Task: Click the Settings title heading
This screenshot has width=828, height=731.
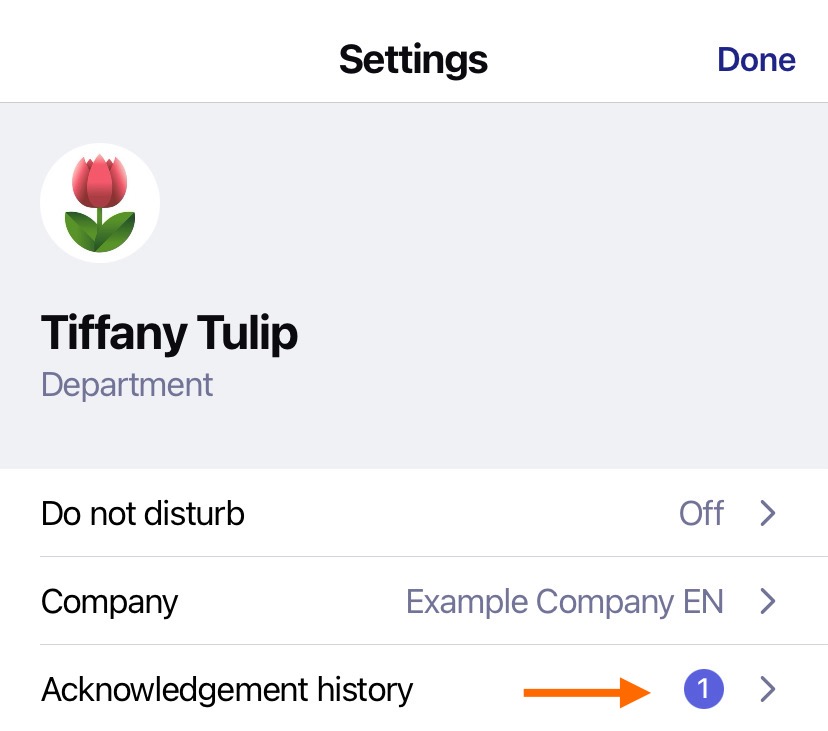Action: click(413, 60)
